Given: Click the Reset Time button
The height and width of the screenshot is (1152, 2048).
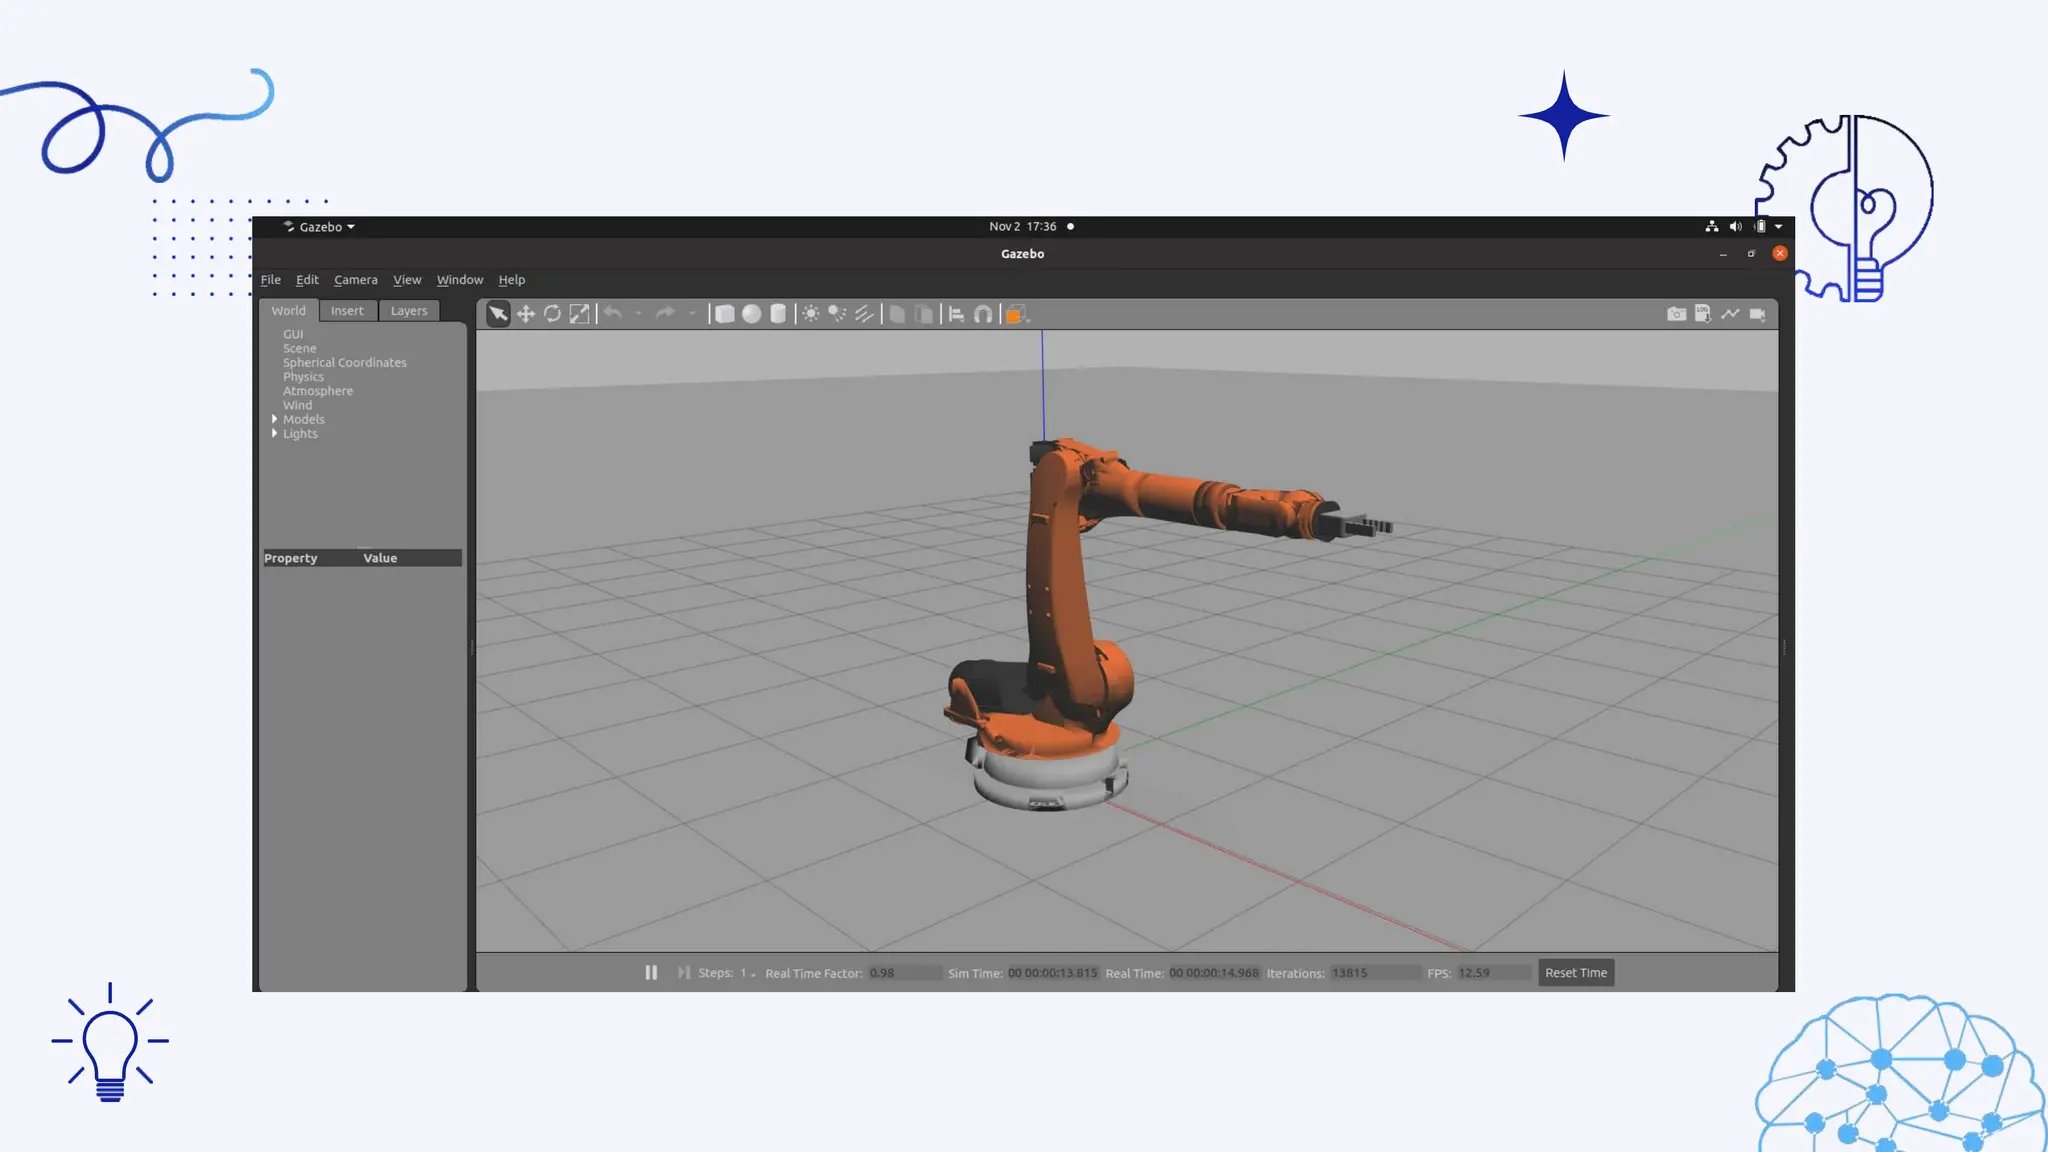Looking at the screenshot, I should [x=1575, y=973].
